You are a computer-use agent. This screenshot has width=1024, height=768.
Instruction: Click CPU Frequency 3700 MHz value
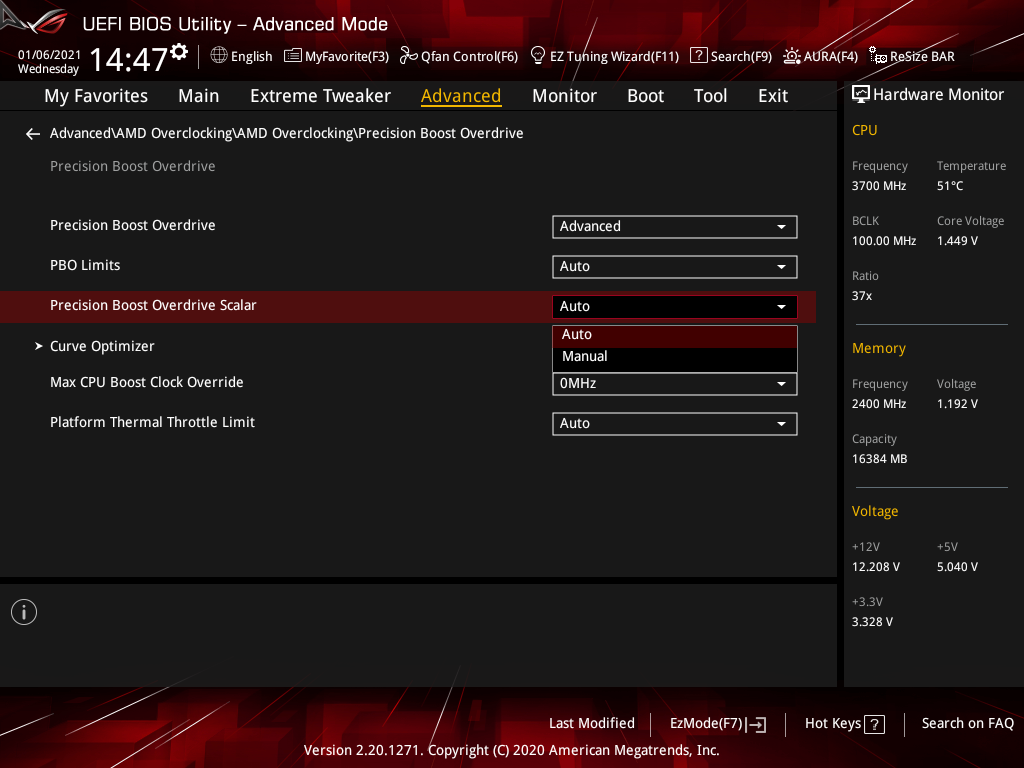(878, 186)
